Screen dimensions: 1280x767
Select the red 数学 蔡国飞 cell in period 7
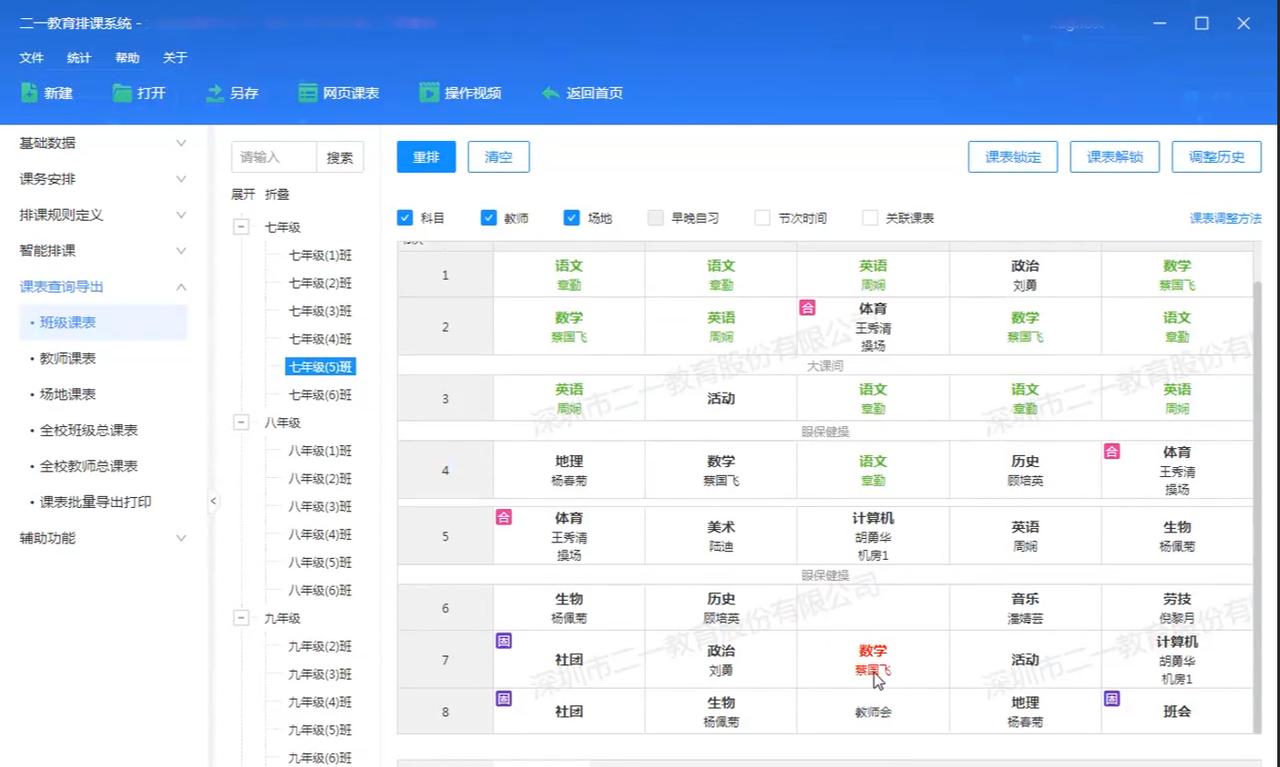873,660
